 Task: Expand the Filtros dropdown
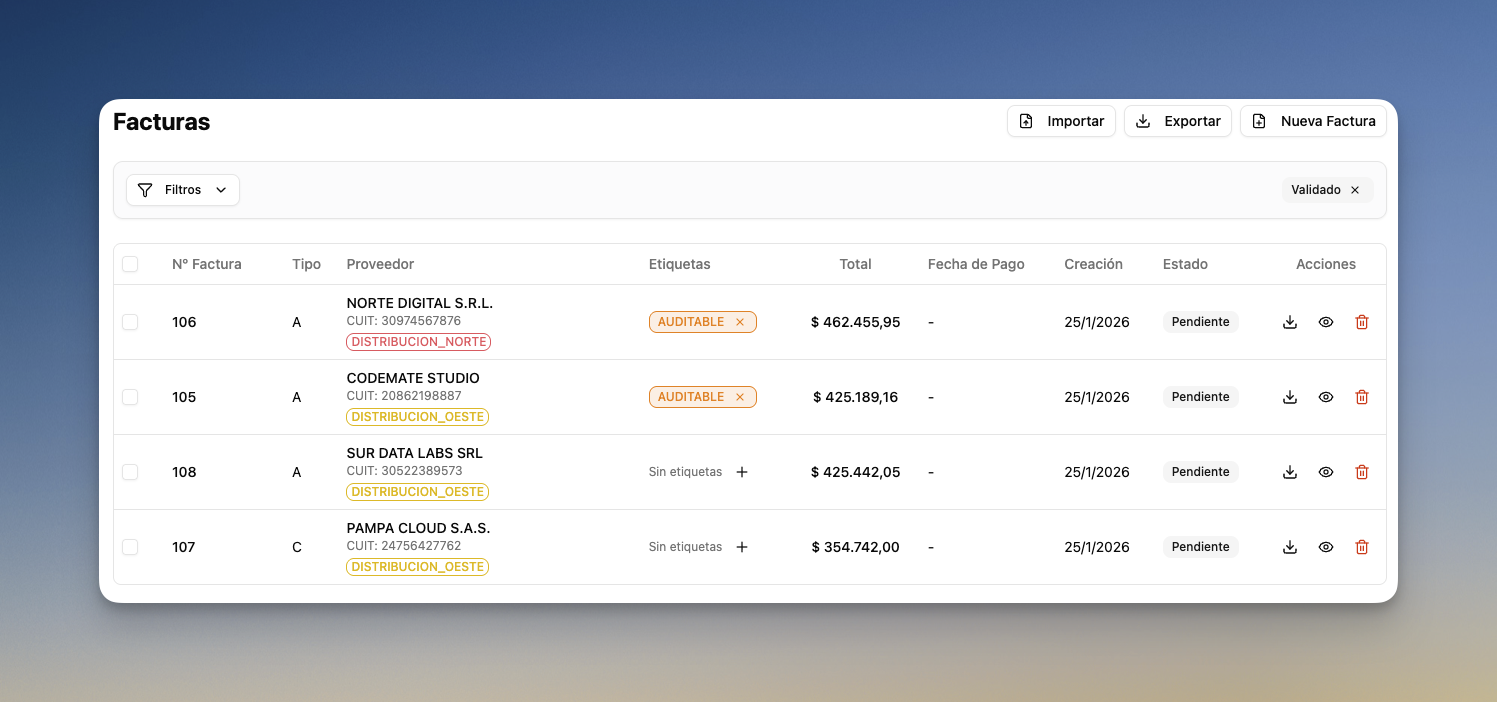pos(183,190)
